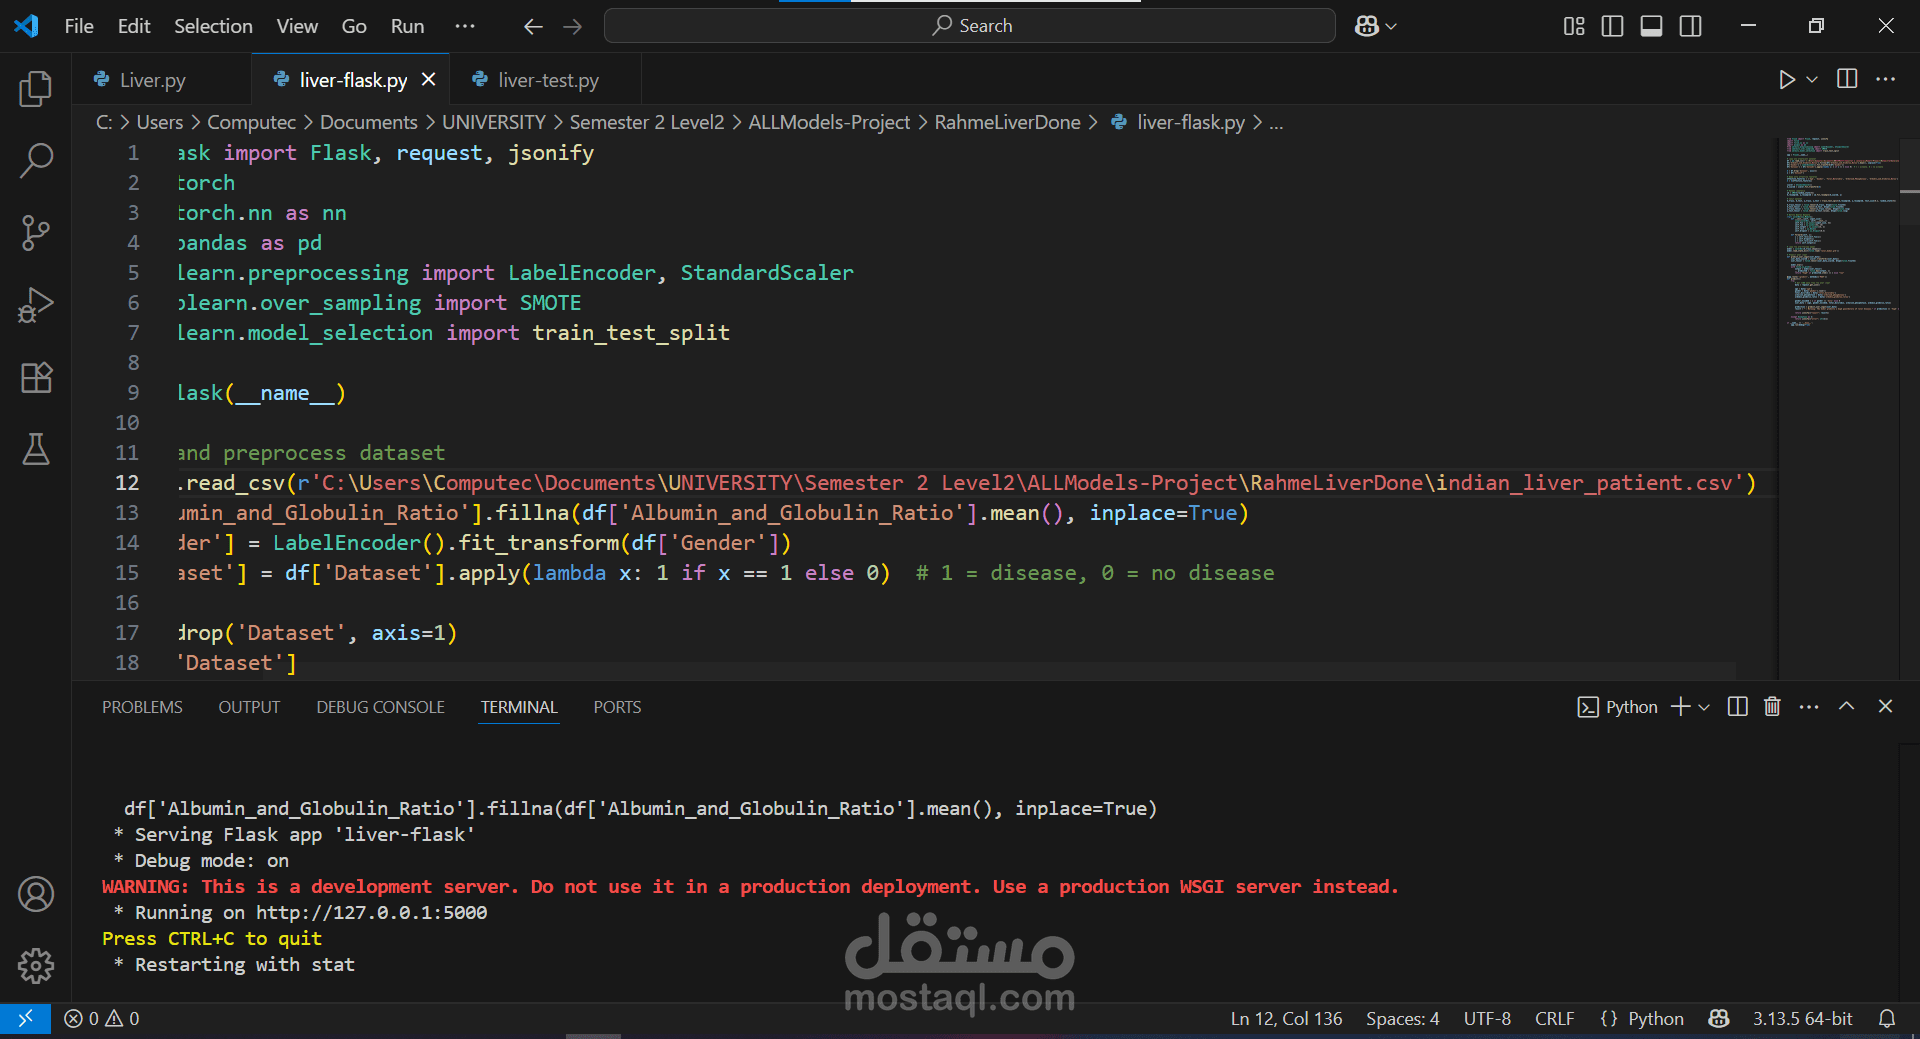
Task: Toggle bottom panel visibility
Action: pos(1652,26)
